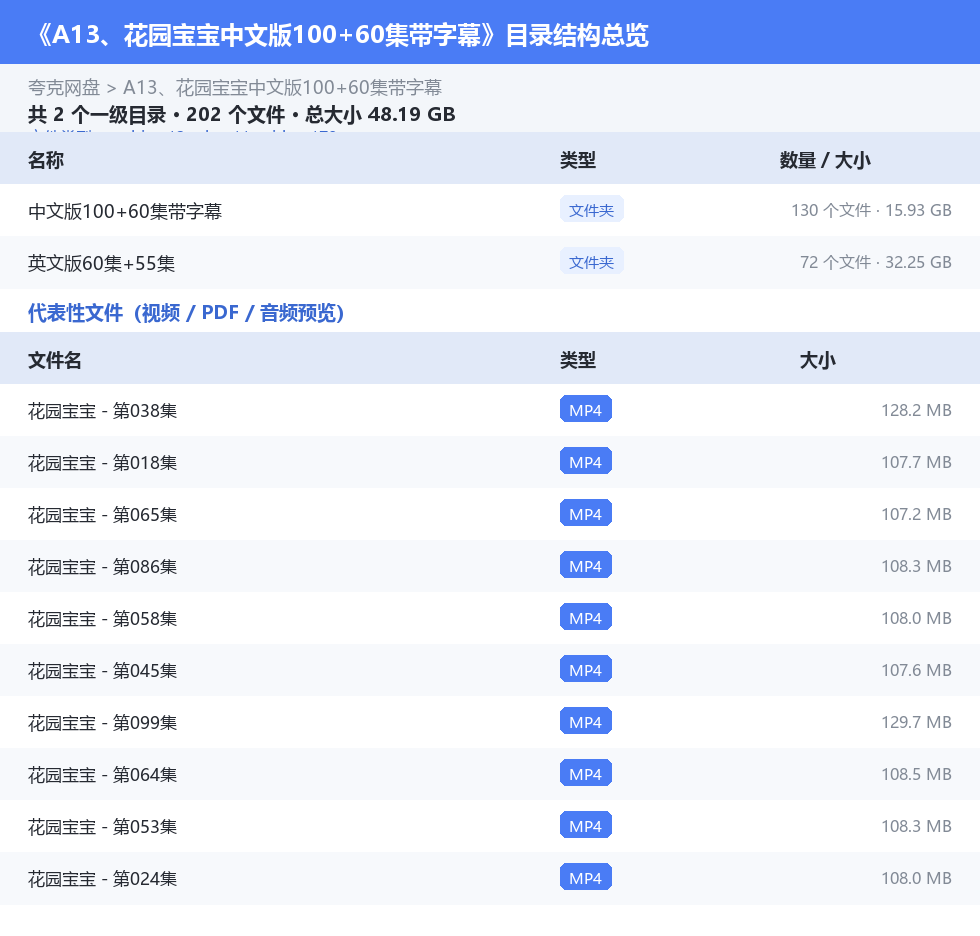This screenshot has width=980, height=936.
Task: Select file 花园宝宝 - 第086集
Action: 102,566
